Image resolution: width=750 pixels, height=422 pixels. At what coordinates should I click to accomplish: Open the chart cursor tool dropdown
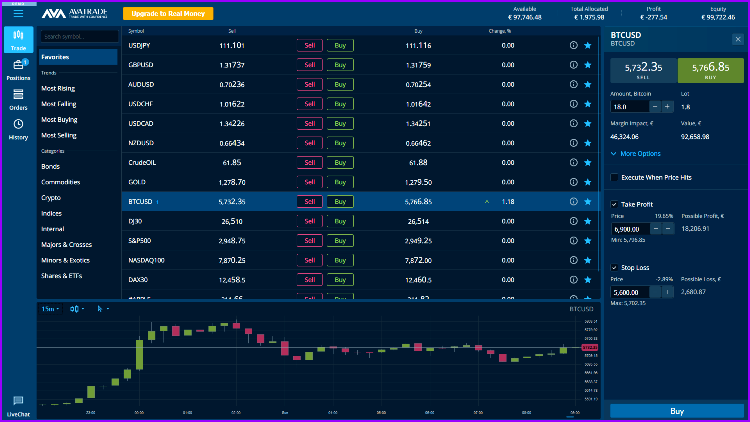(103, 309)
